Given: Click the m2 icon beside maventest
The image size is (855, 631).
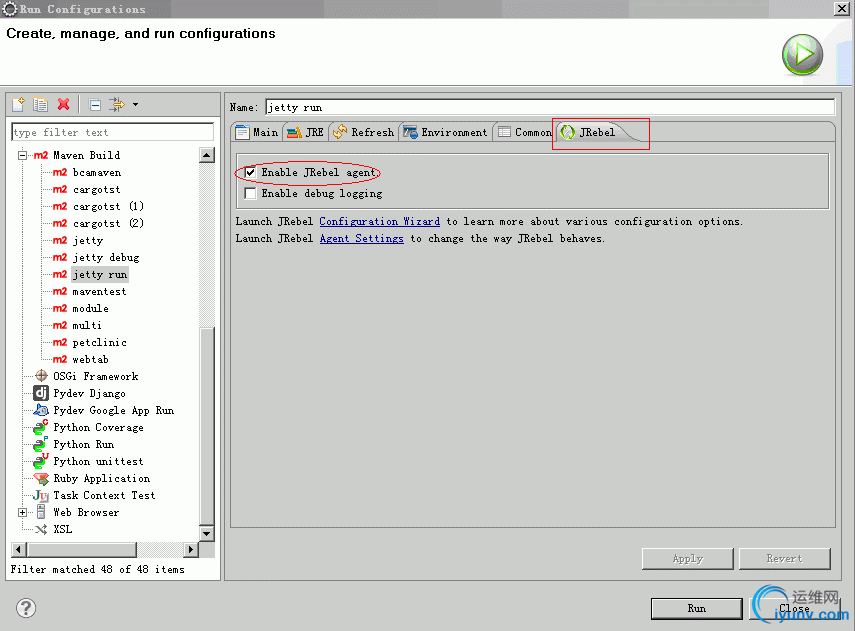Looking at the screenshot, I should (60, 291).
